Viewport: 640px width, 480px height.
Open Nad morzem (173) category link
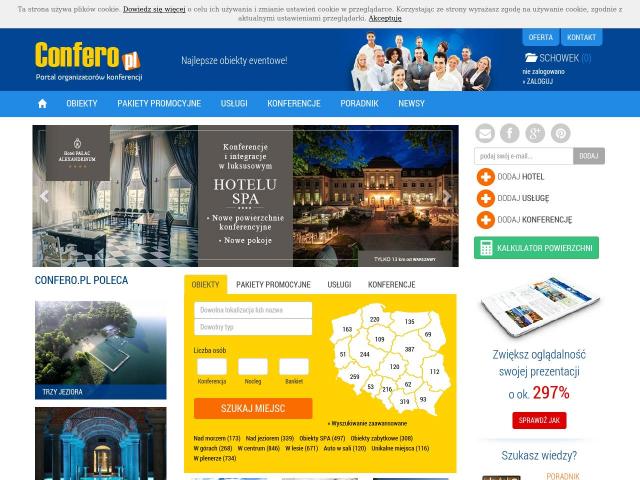[x=217, y=438]
